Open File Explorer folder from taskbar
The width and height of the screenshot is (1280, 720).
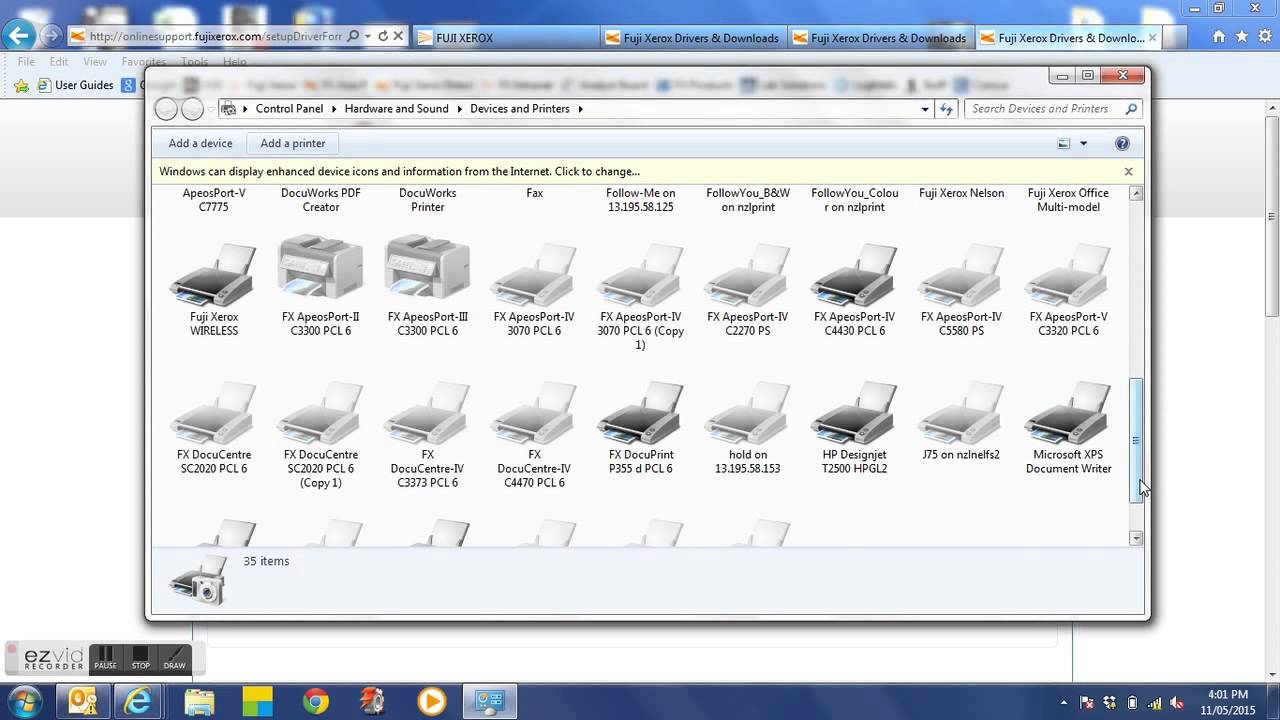pyautogui.click(x=200, y=701)
